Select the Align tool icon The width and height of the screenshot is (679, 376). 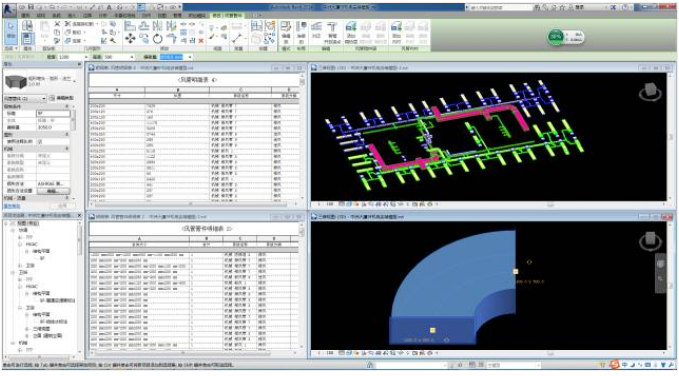(129, 26)
